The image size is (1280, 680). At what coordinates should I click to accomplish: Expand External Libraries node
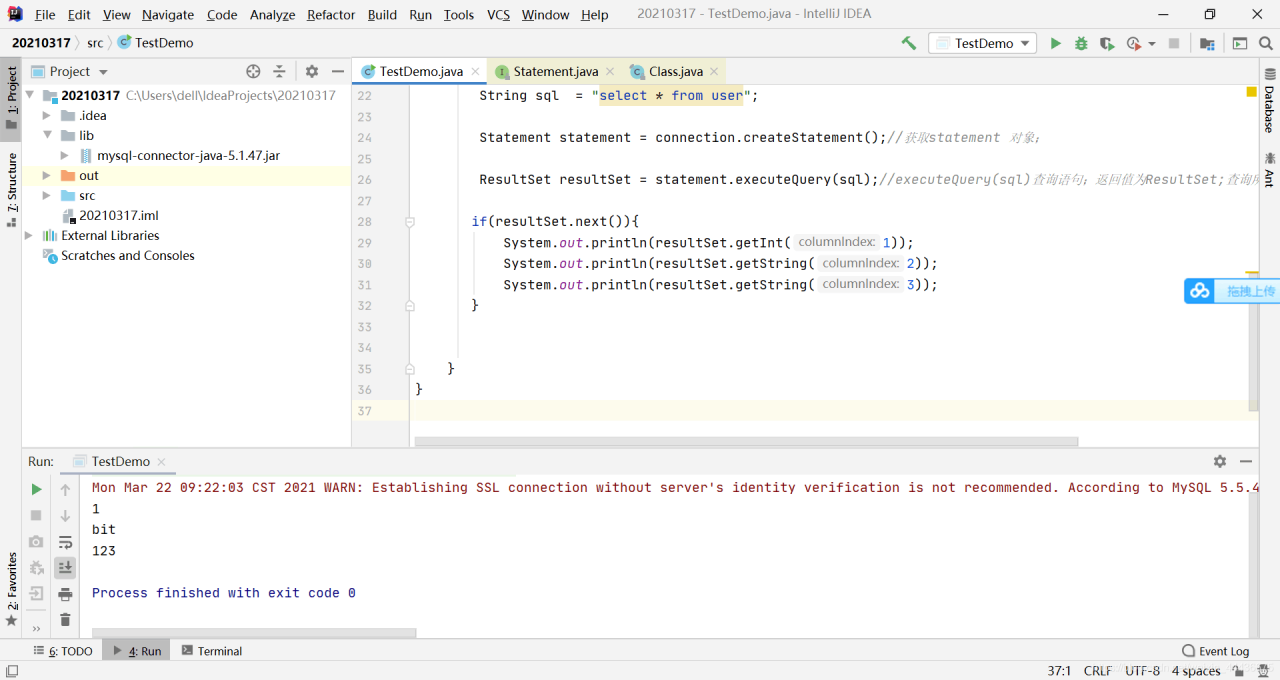[x=28, y=236]
